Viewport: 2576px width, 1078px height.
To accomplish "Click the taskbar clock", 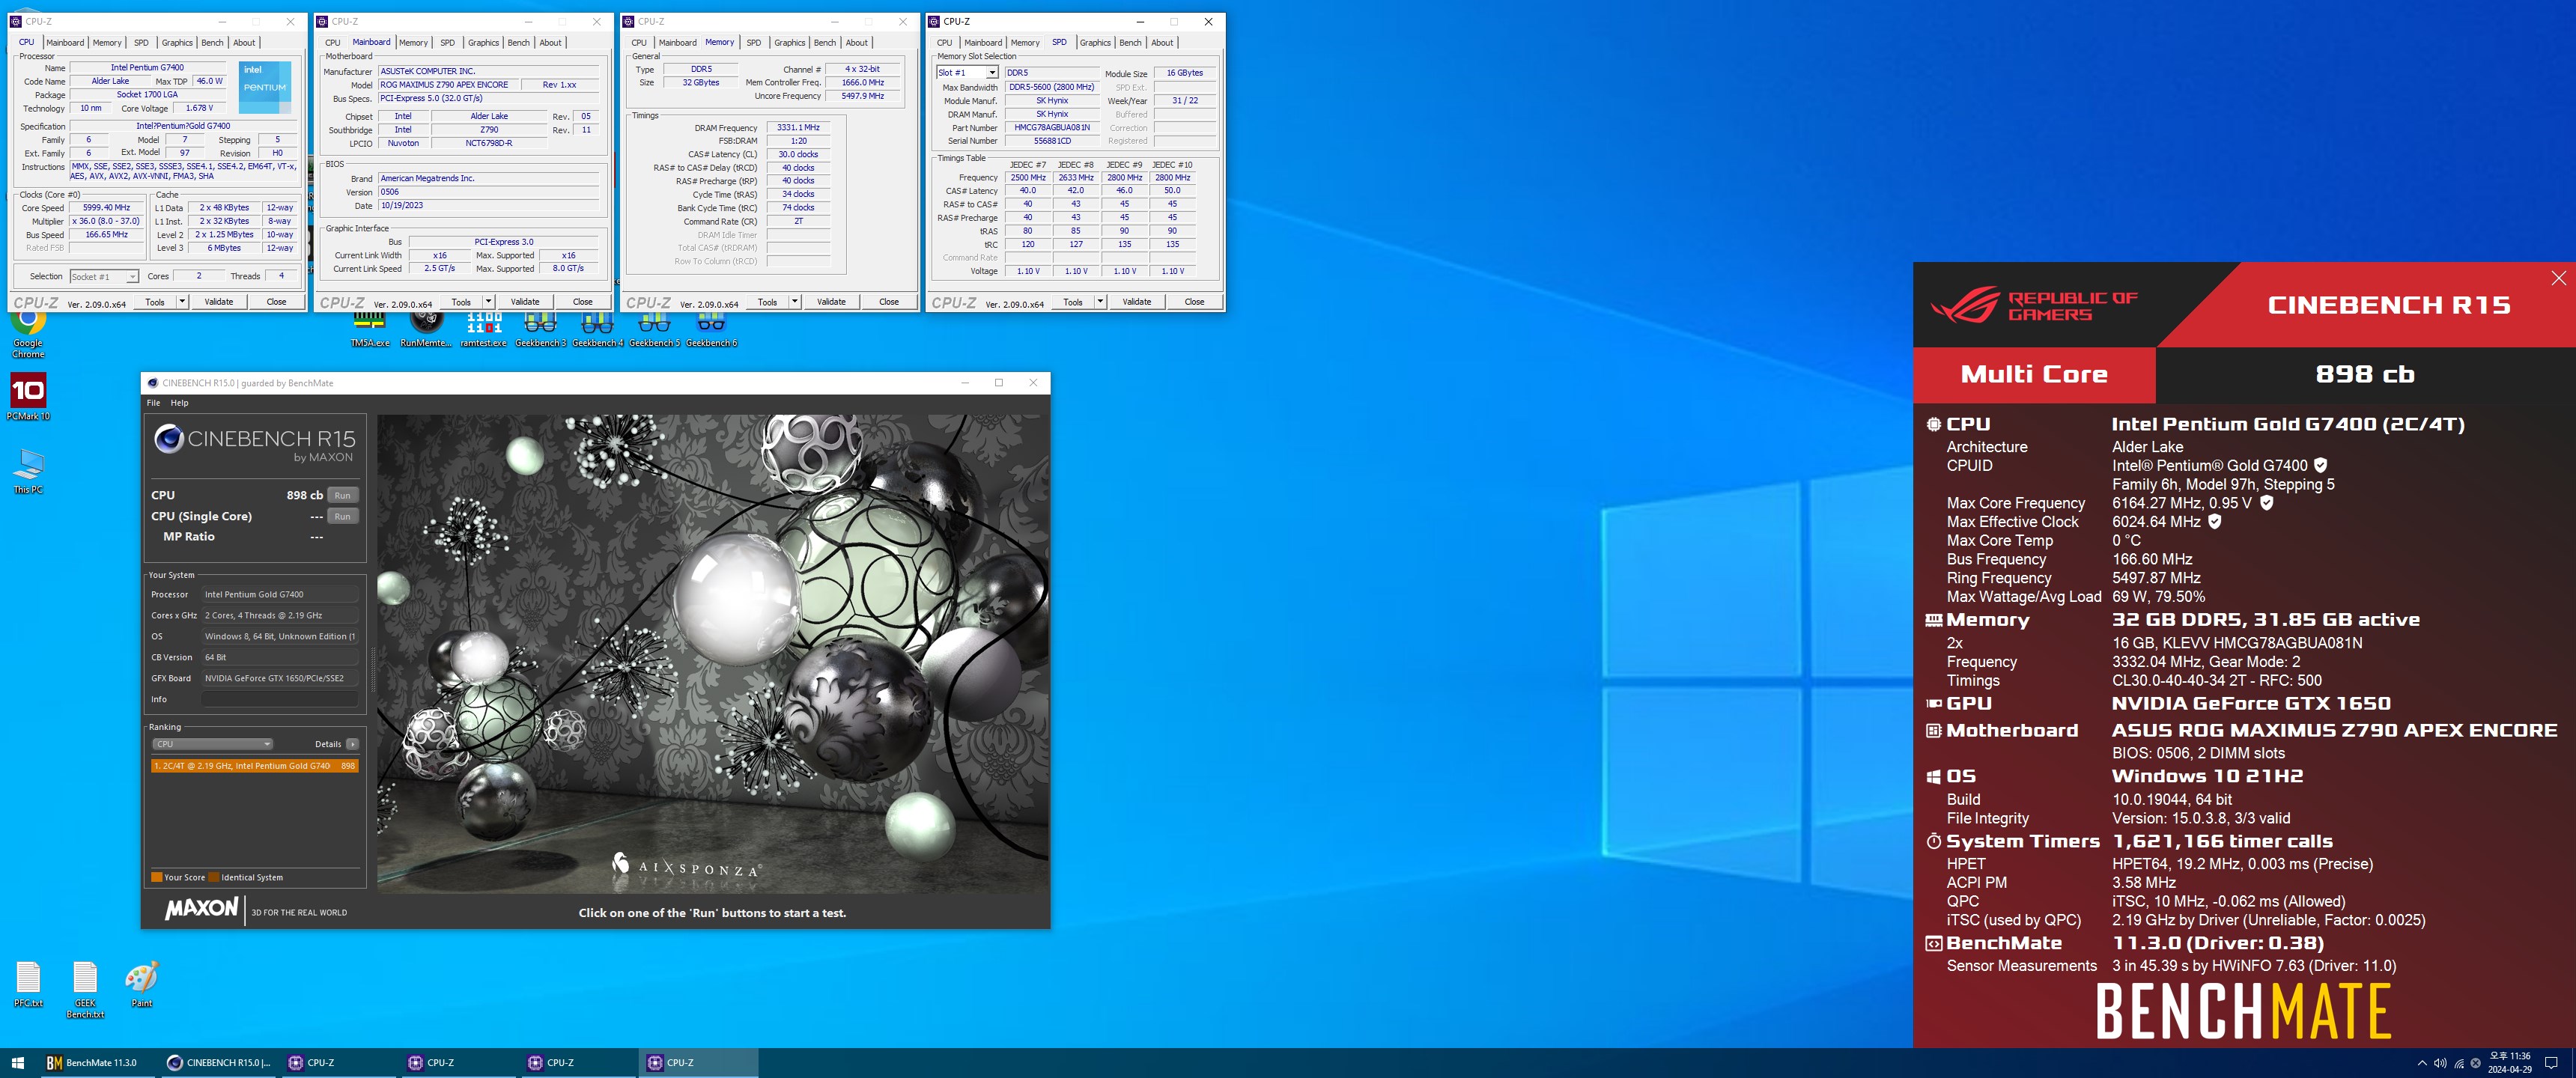I will (x=2509, y=1062).
